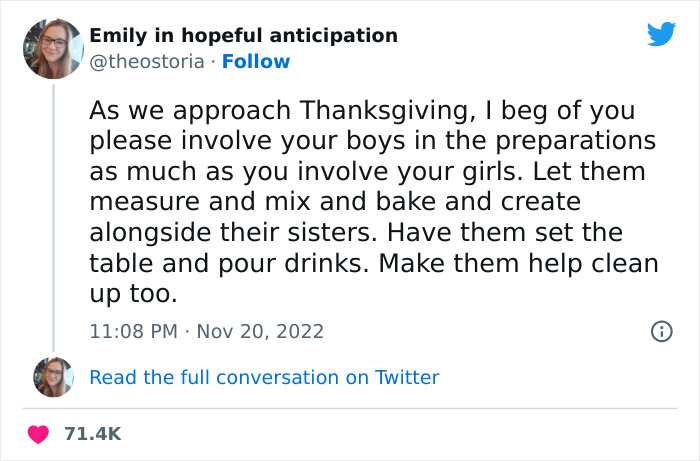Click small avatar beside the conversation link

pyautogui.click(x=52, y=377)
